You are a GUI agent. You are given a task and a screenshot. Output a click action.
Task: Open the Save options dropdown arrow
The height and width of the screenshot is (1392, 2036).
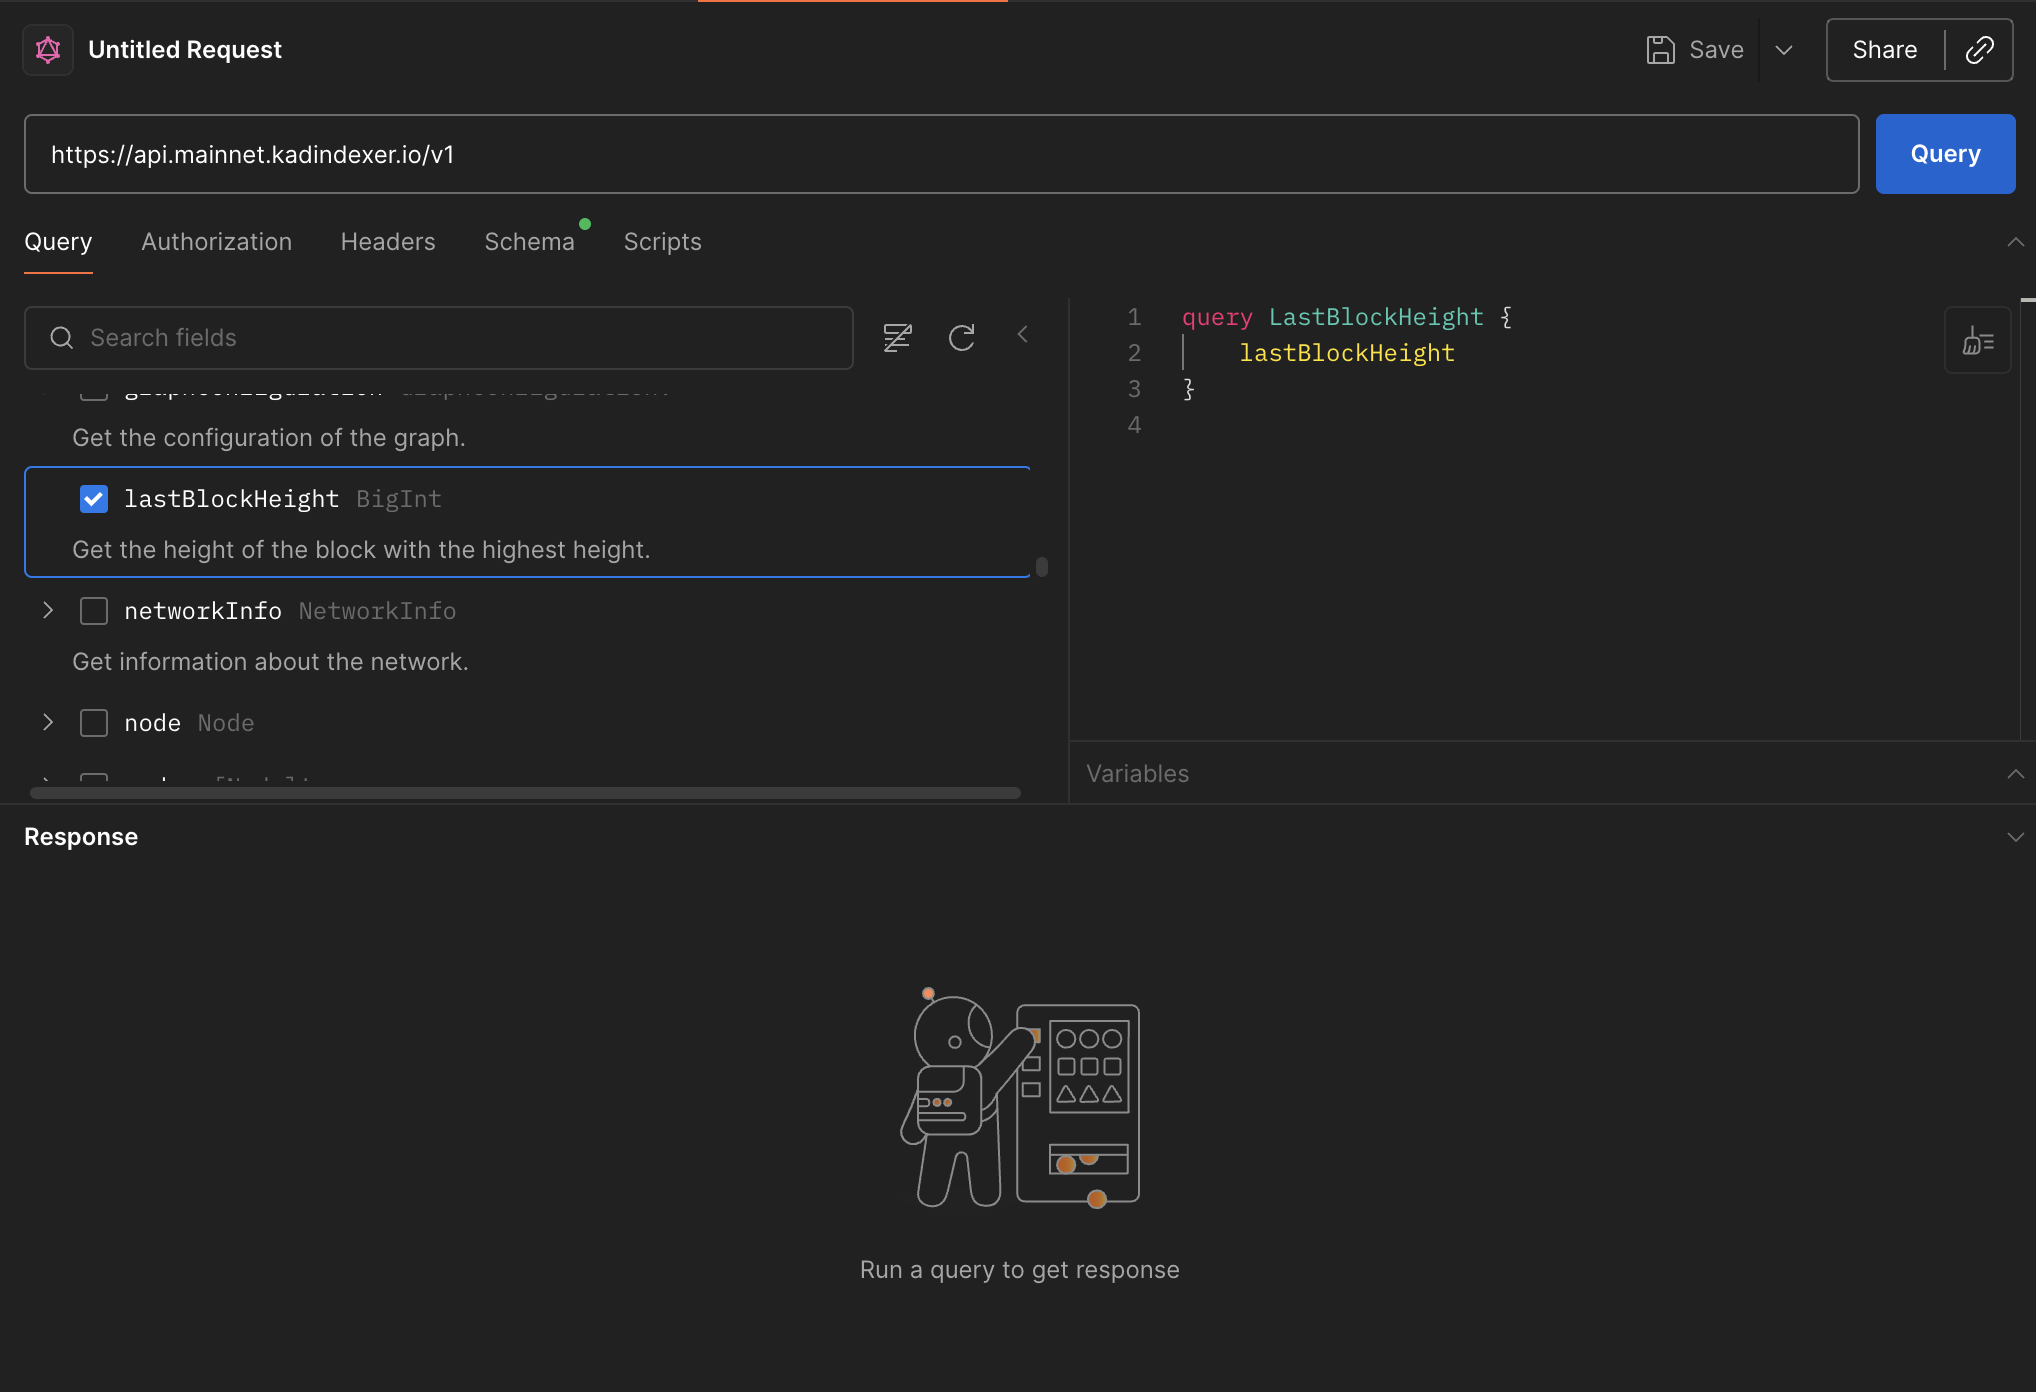pyautogui.click(x=1784, y=50)
